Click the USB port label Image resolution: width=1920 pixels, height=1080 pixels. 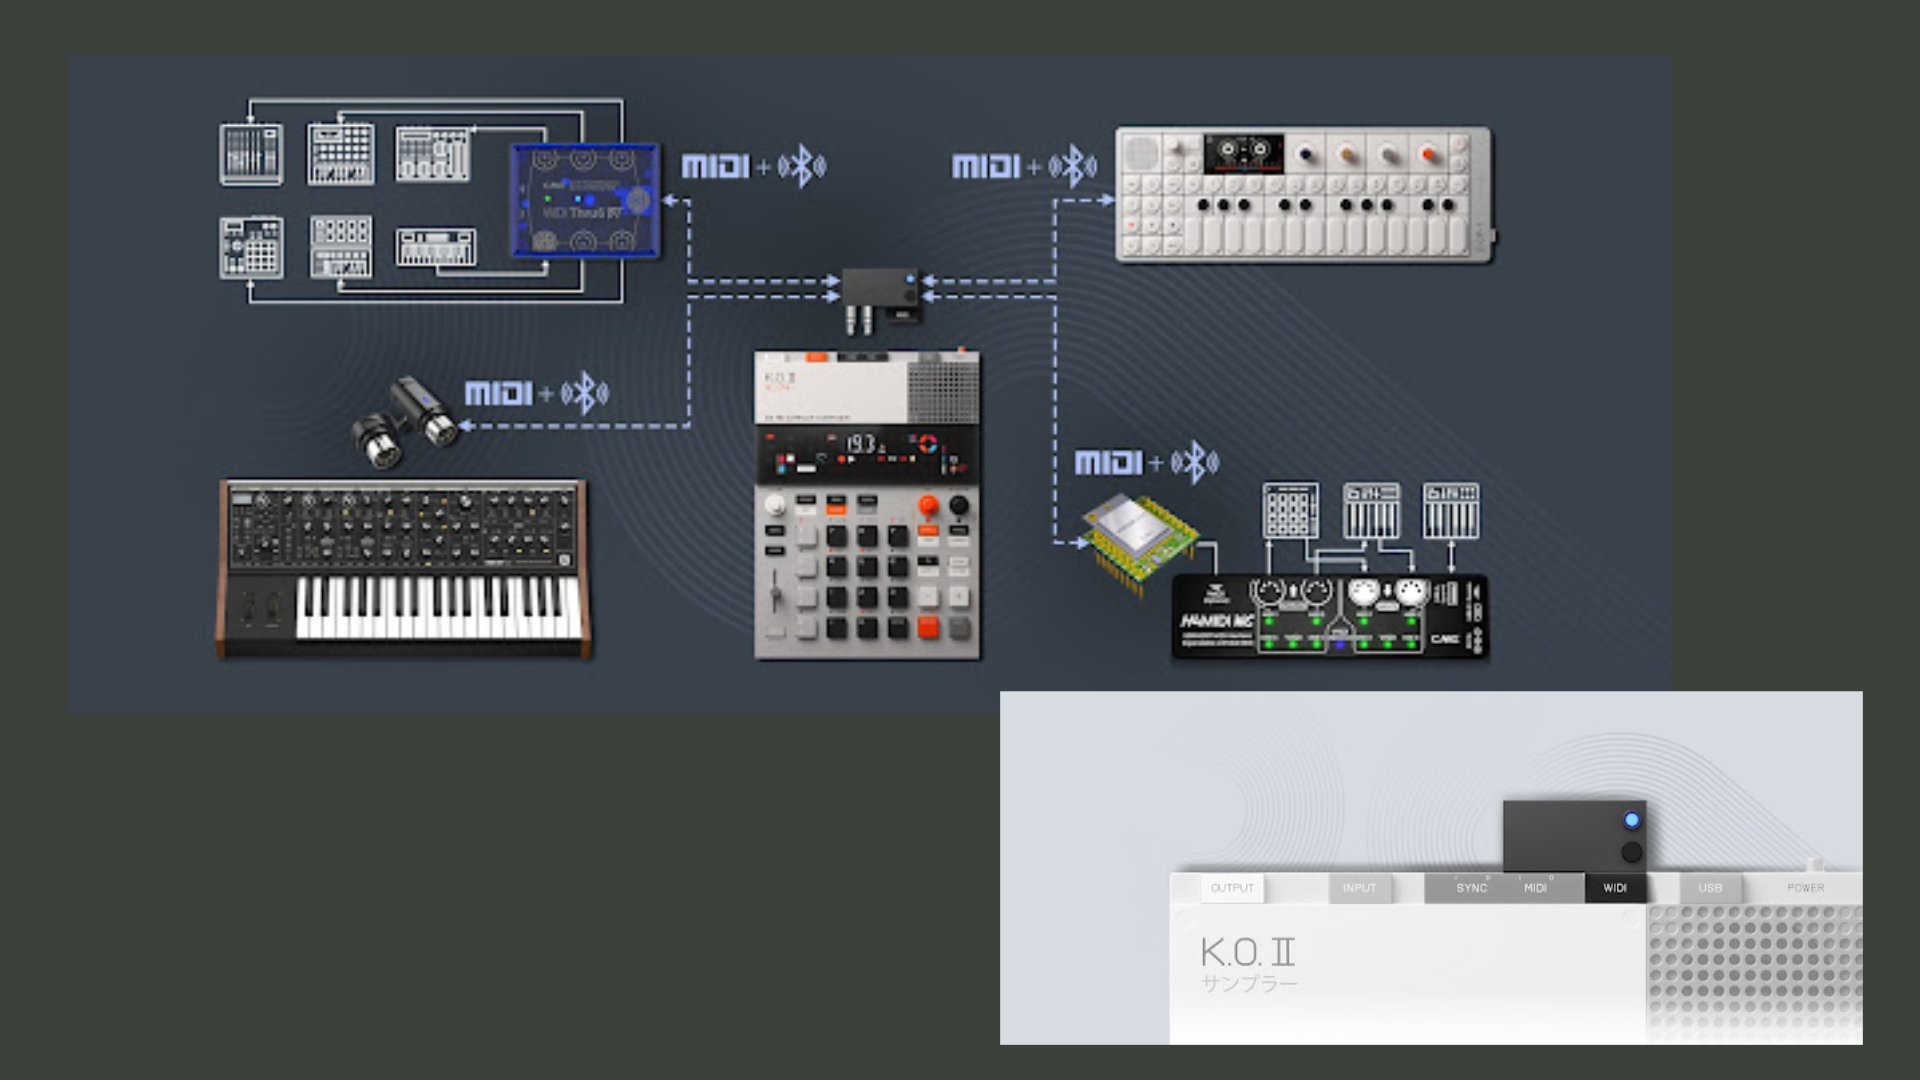click(1710, 888)
